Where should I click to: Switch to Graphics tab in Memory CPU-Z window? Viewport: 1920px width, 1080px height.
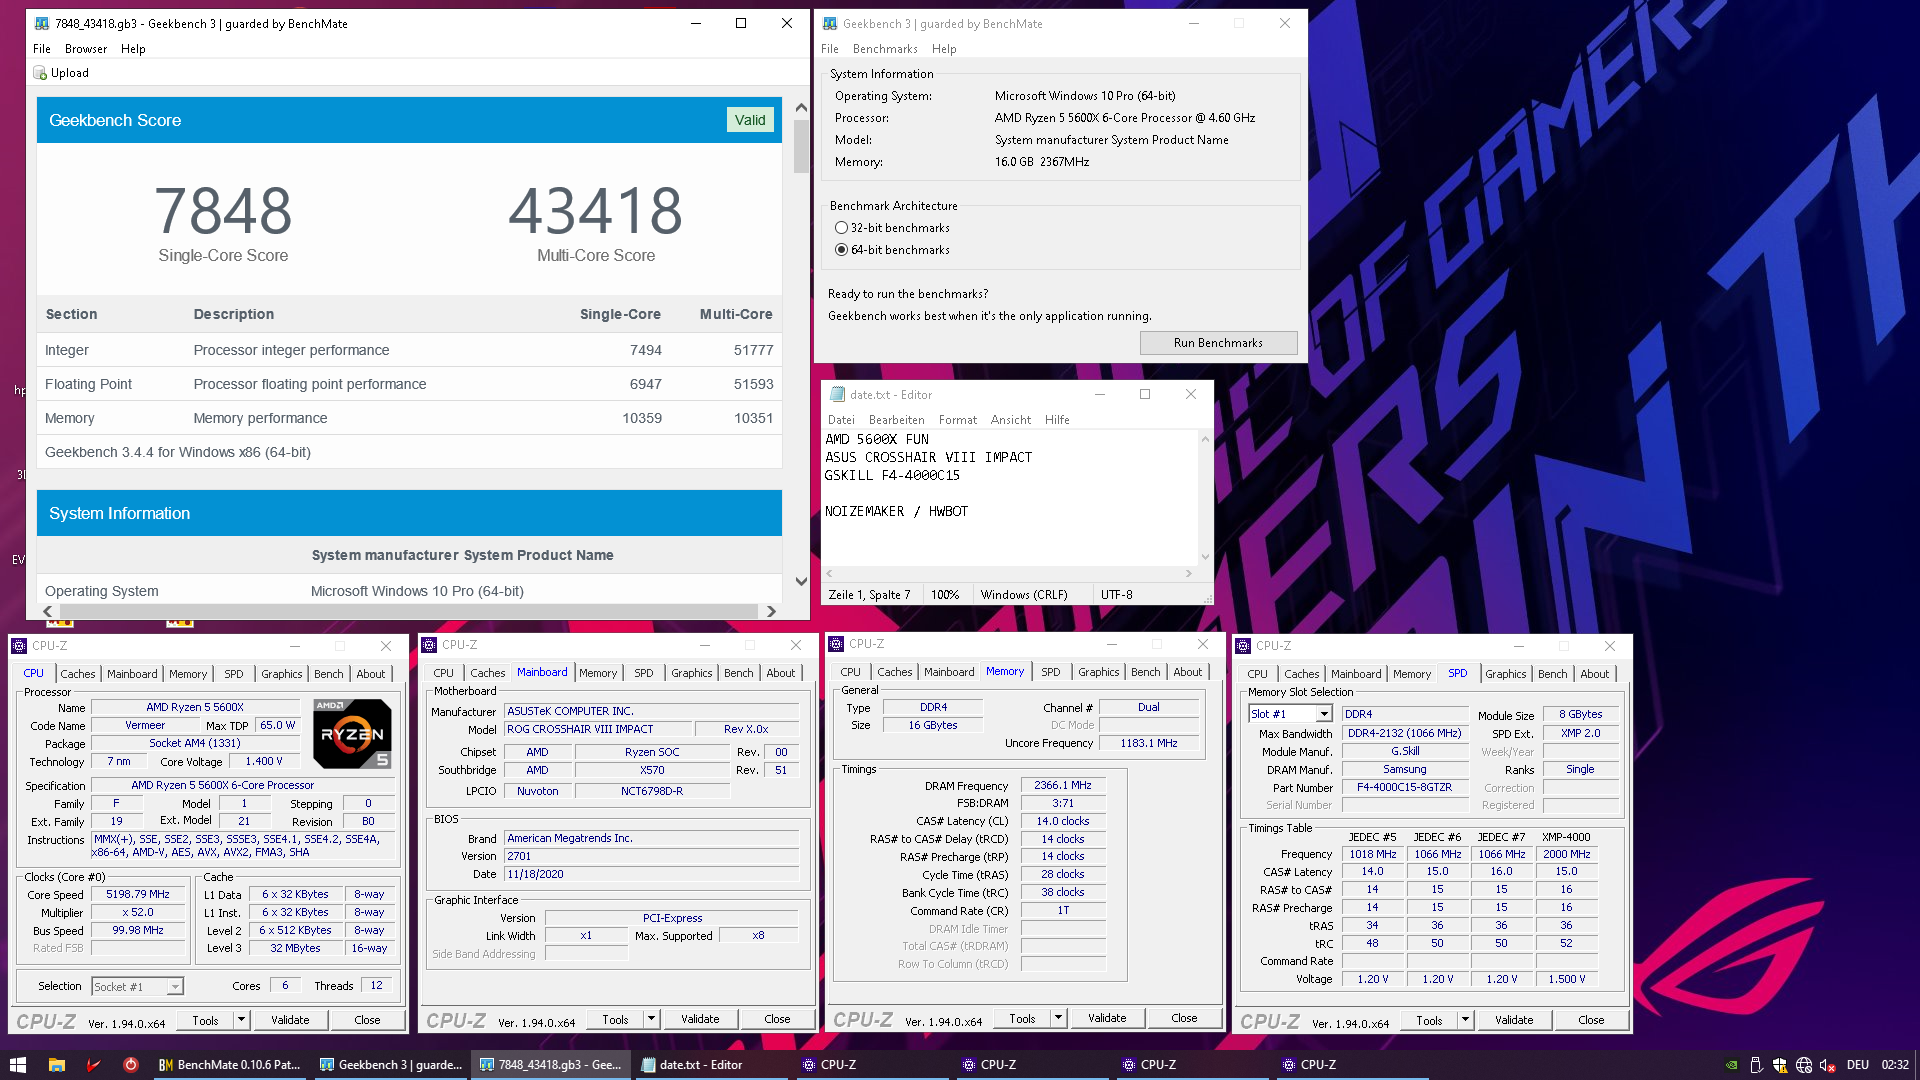click(1099, 672)
